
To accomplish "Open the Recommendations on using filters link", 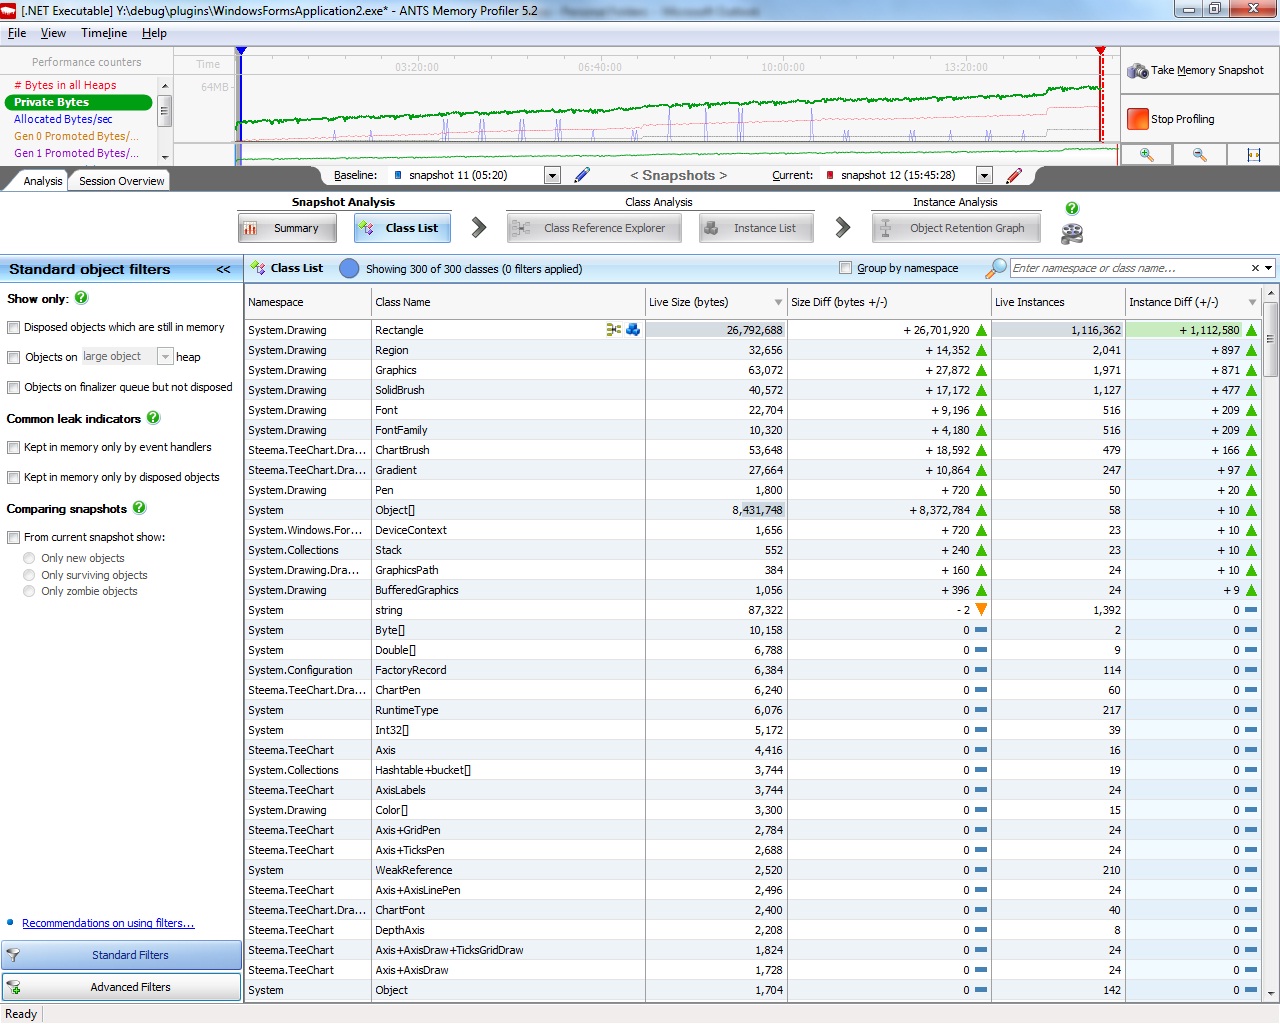I will [108, 923].
